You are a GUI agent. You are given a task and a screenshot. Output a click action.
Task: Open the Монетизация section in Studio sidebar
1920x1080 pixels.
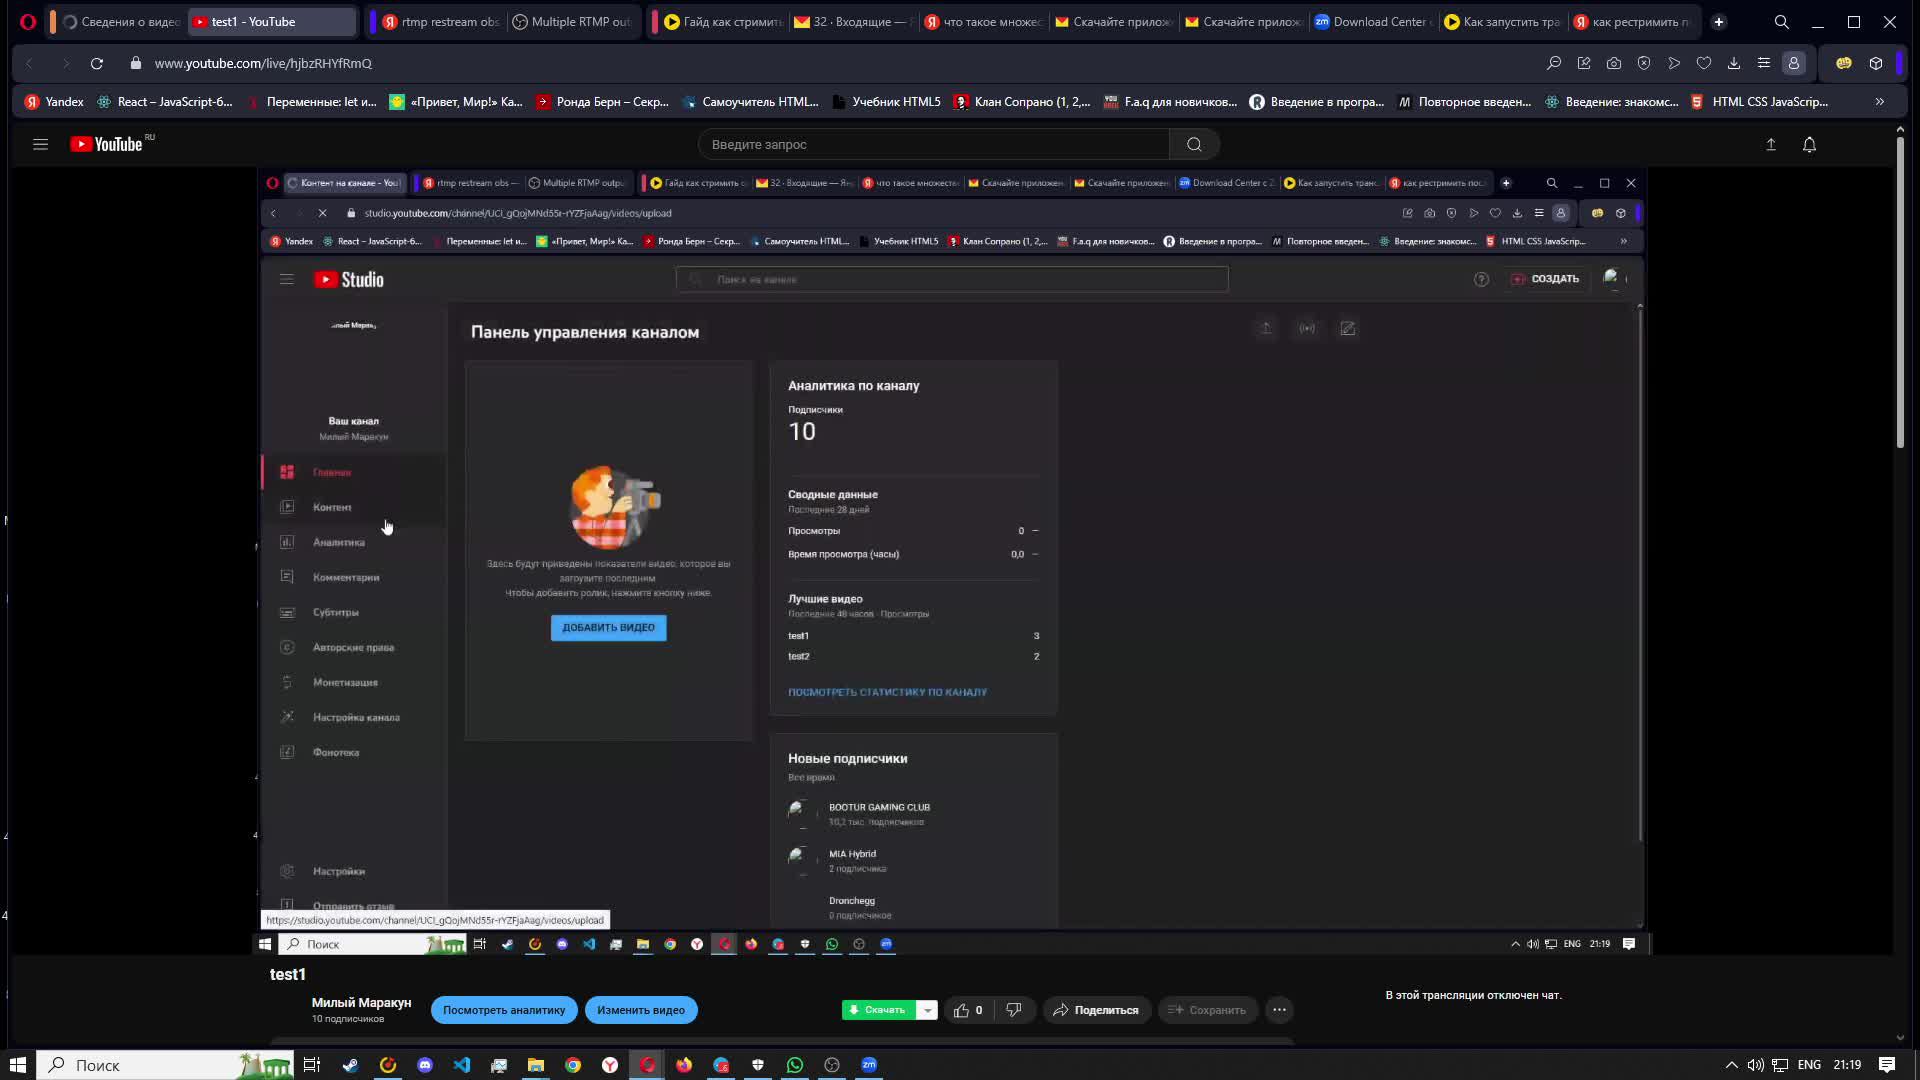tap(345, 682)
